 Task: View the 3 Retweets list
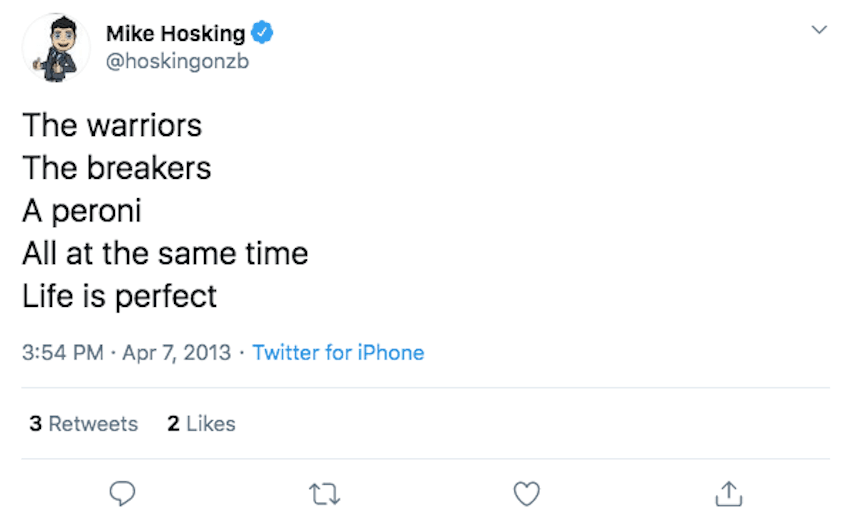(84, 424)
